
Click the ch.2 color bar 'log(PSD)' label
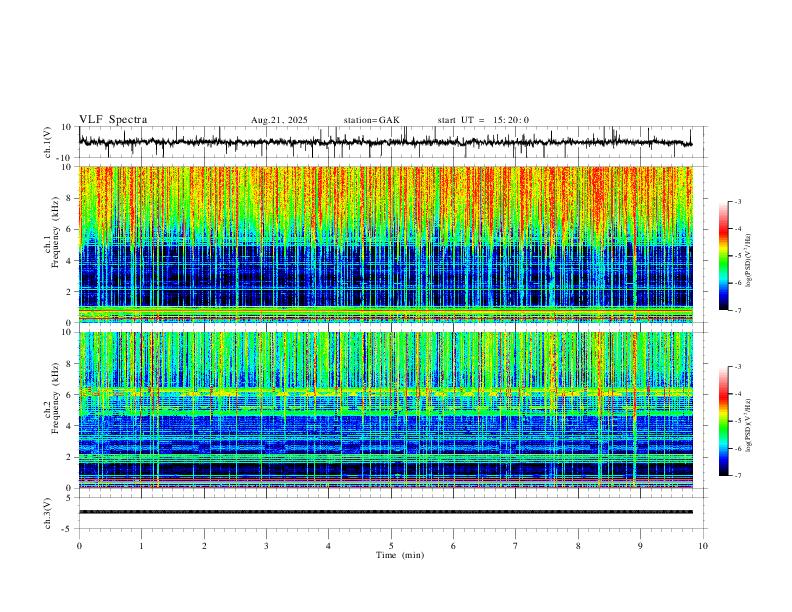pos(748,425)
